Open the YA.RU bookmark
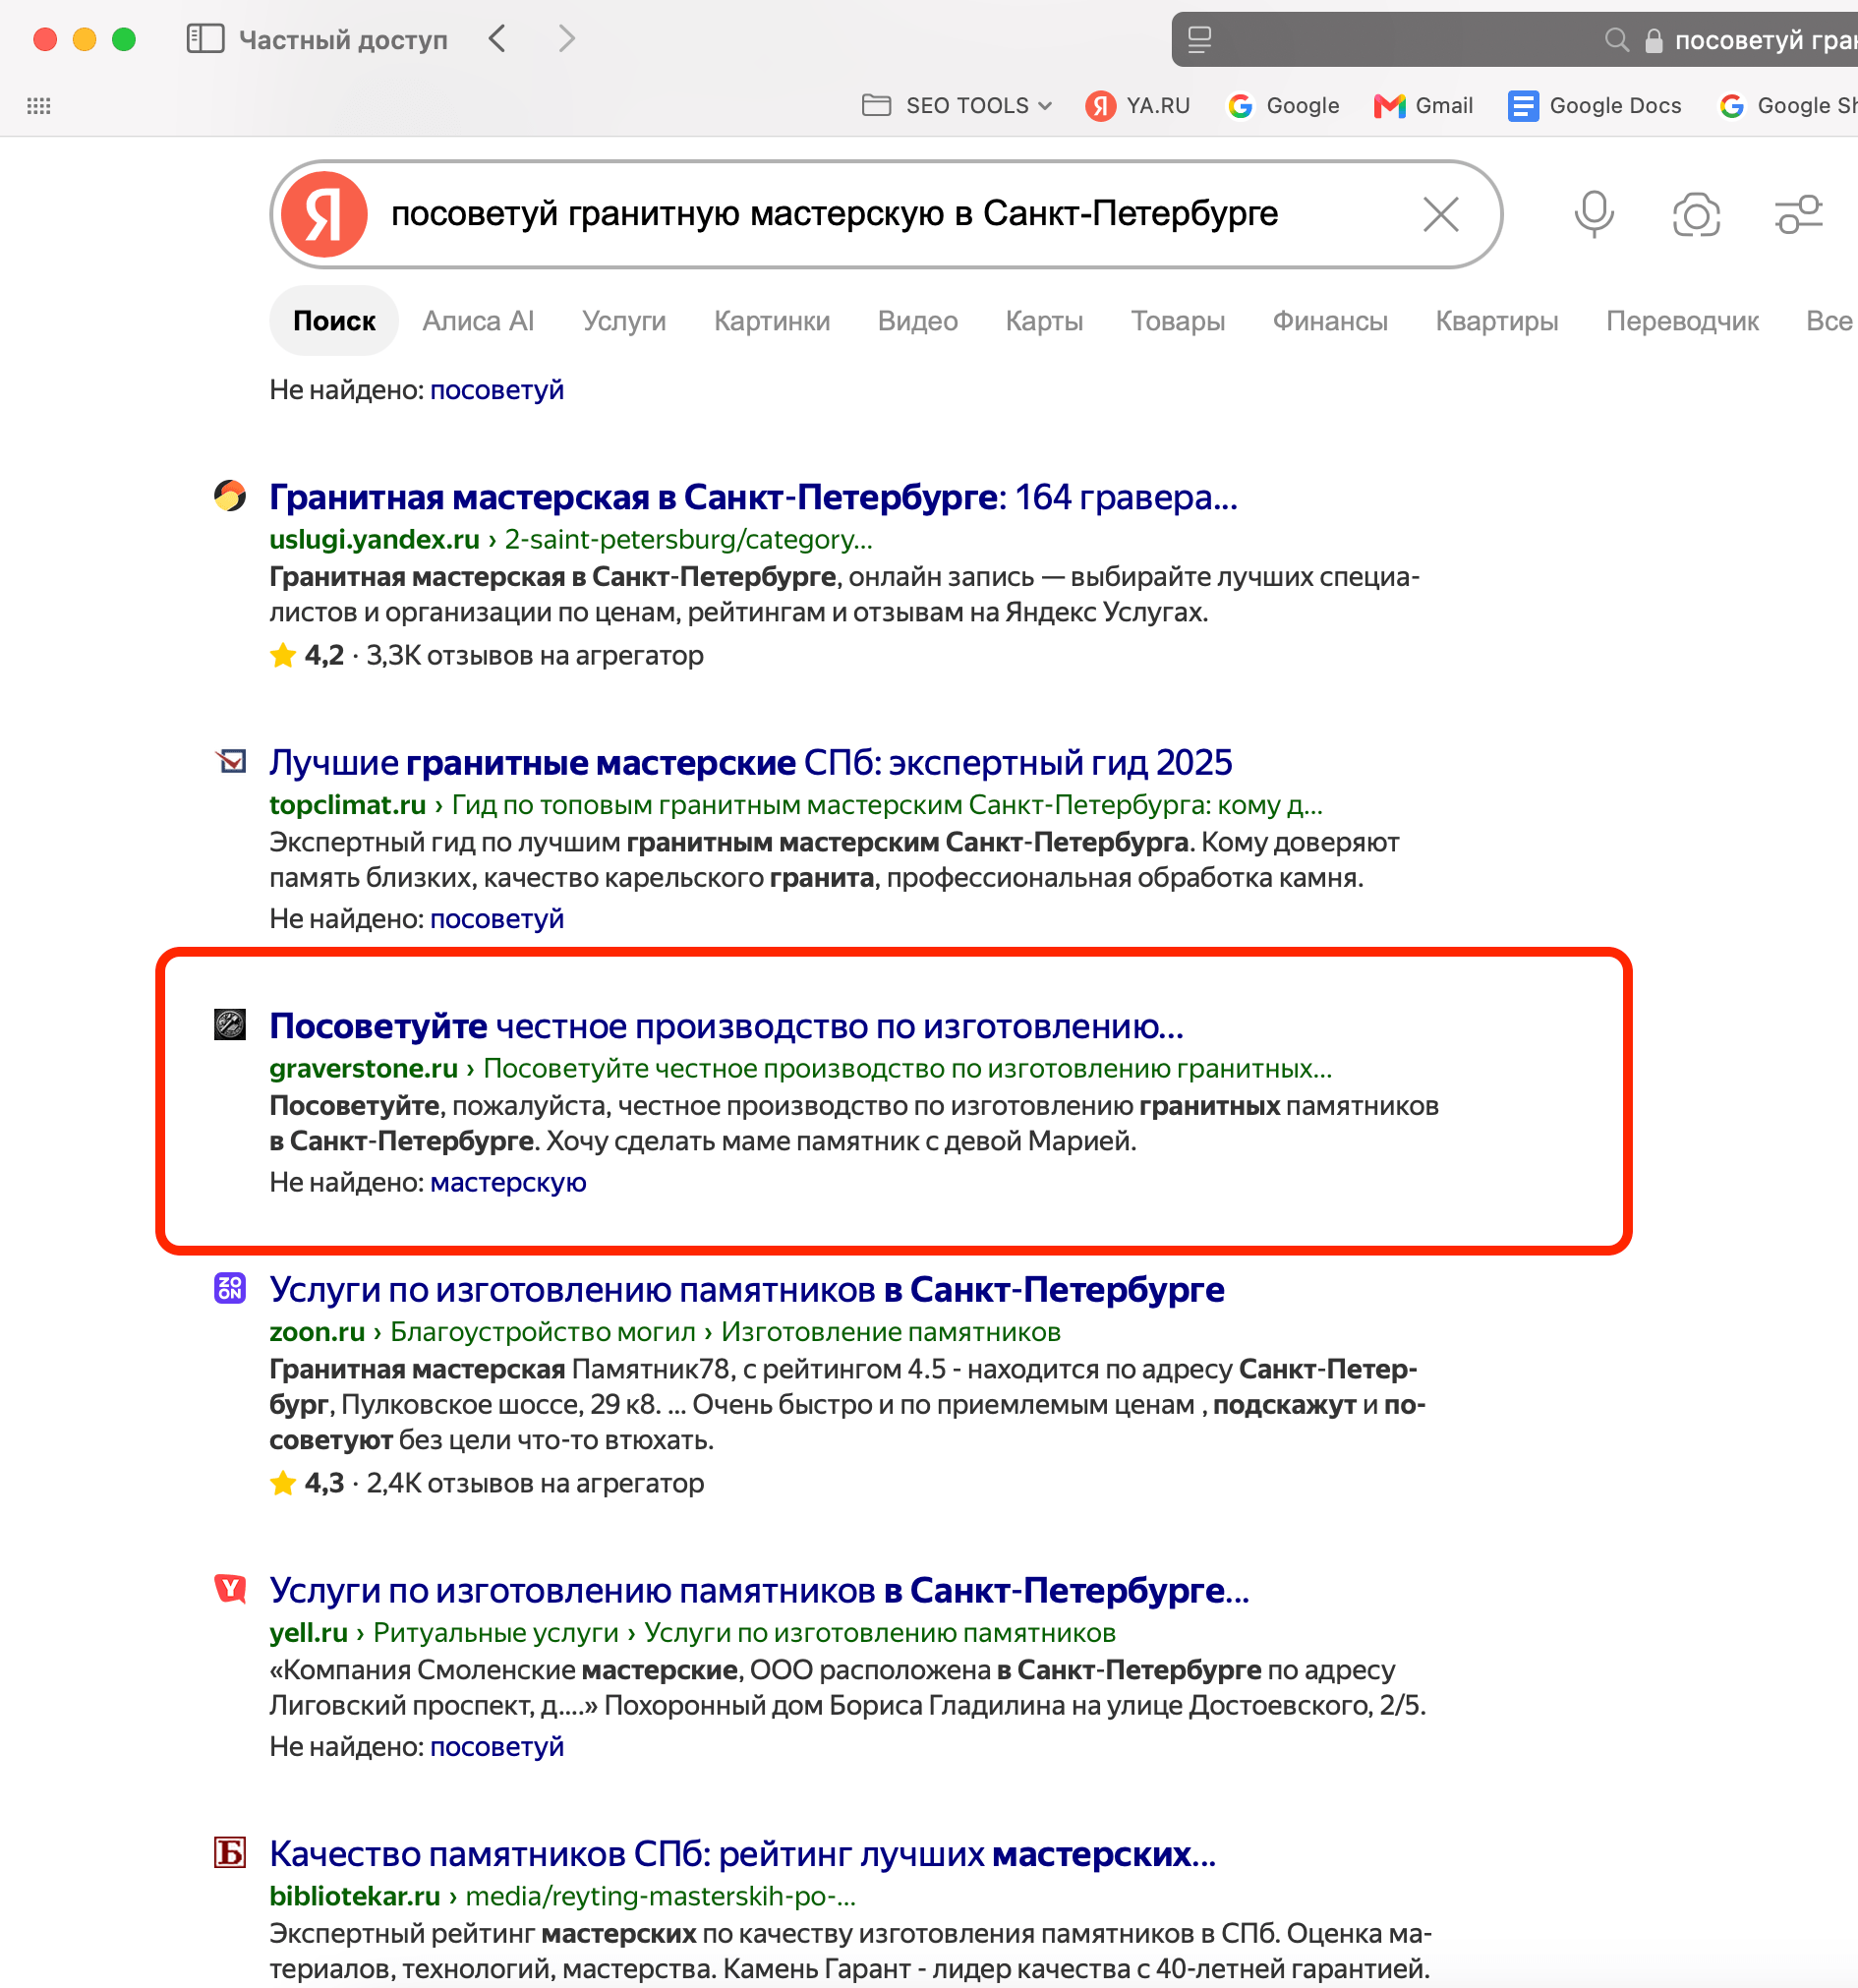This screenshot has height=1988, width=1858. point(1138,105)
